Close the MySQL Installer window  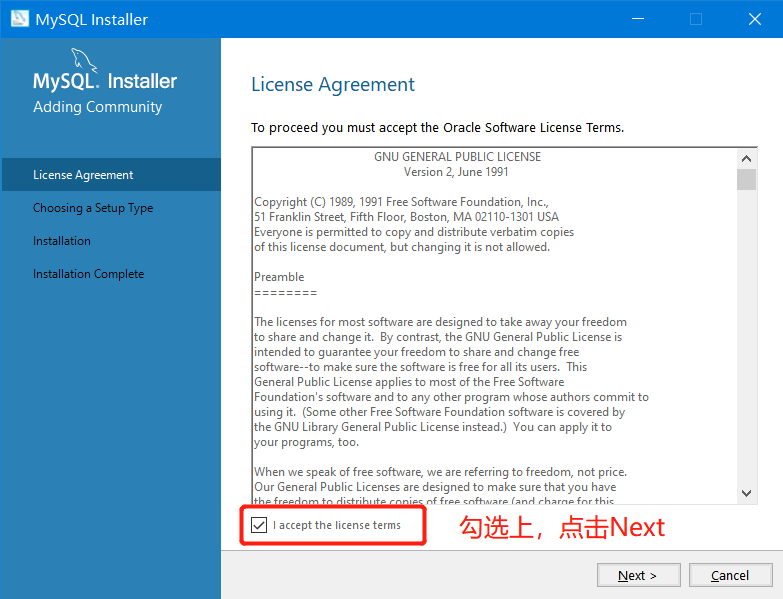pos(755,19)
